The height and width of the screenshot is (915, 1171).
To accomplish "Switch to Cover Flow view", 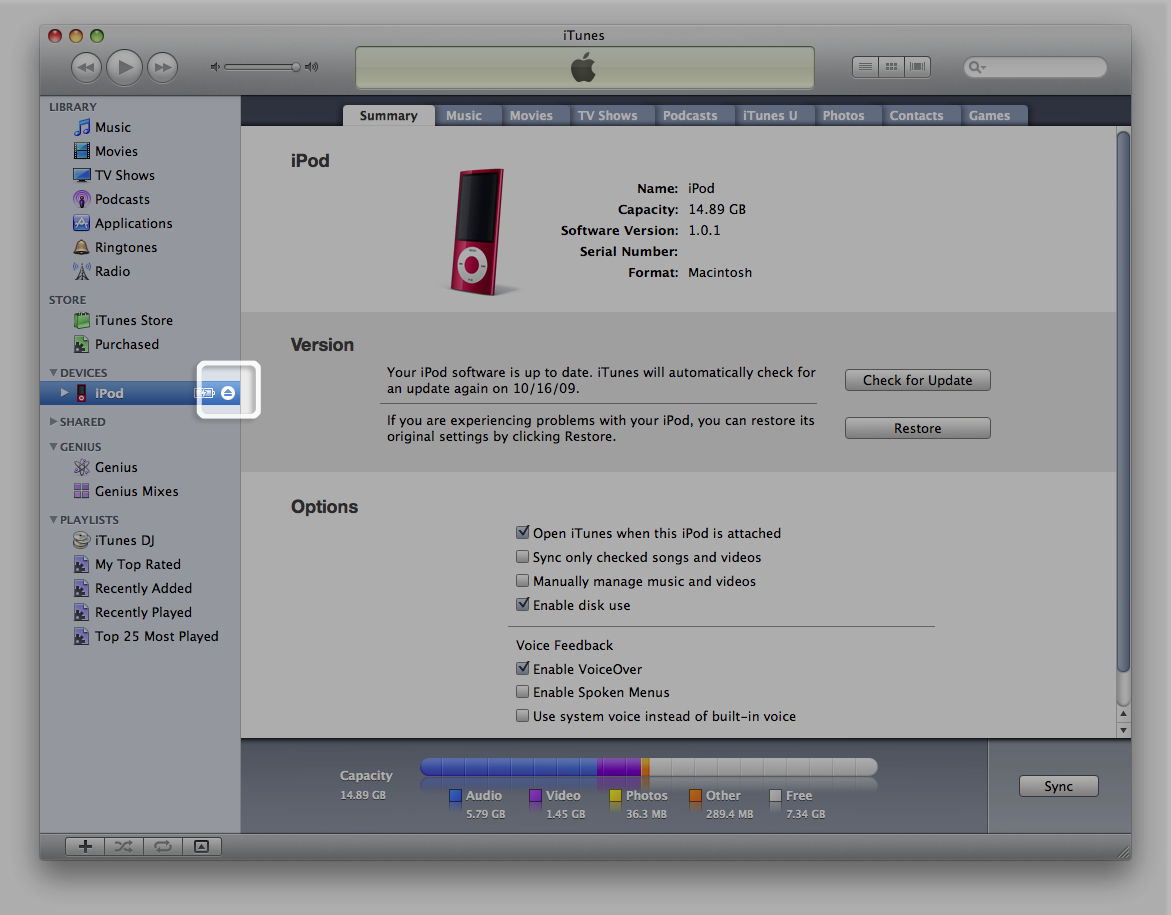I will (x=917, y=67).
